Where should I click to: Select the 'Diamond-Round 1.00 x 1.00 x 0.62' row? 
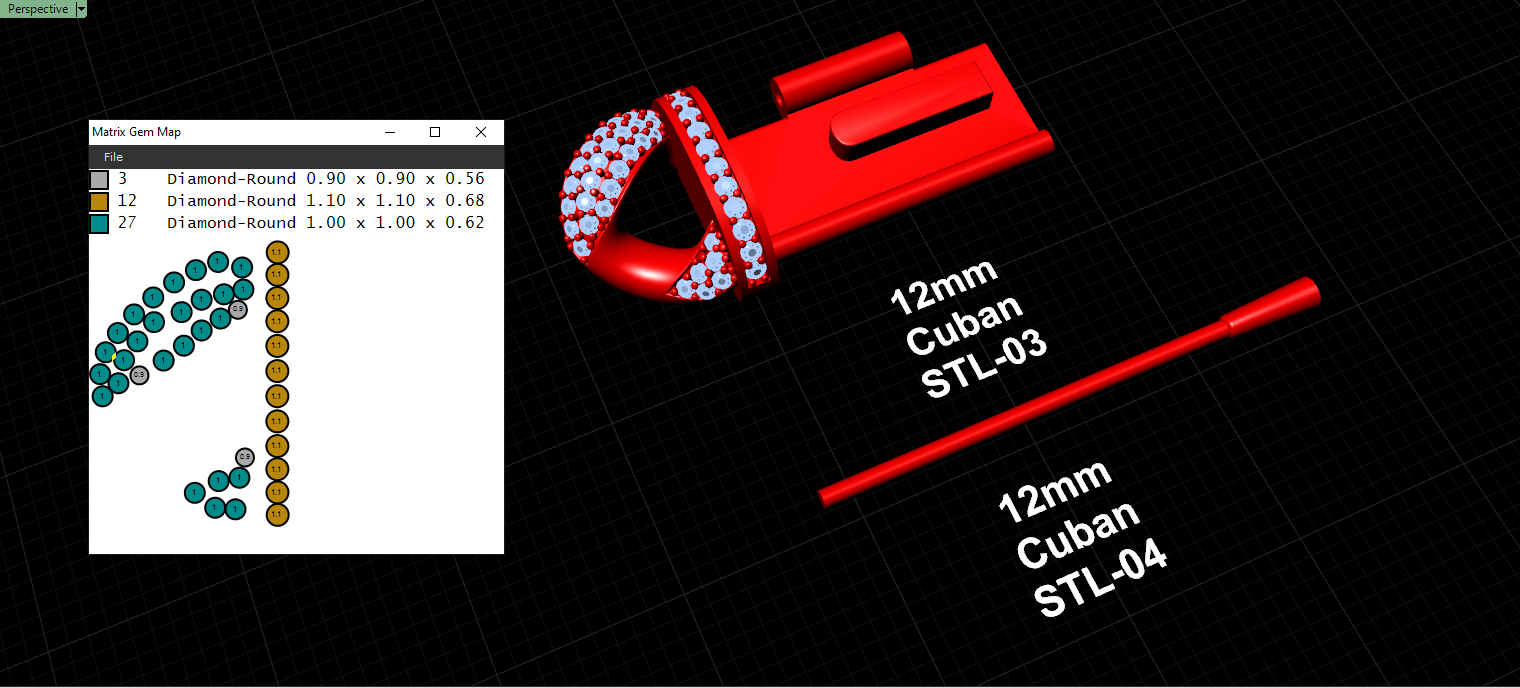pyautogui.click(x=296, y=224)
